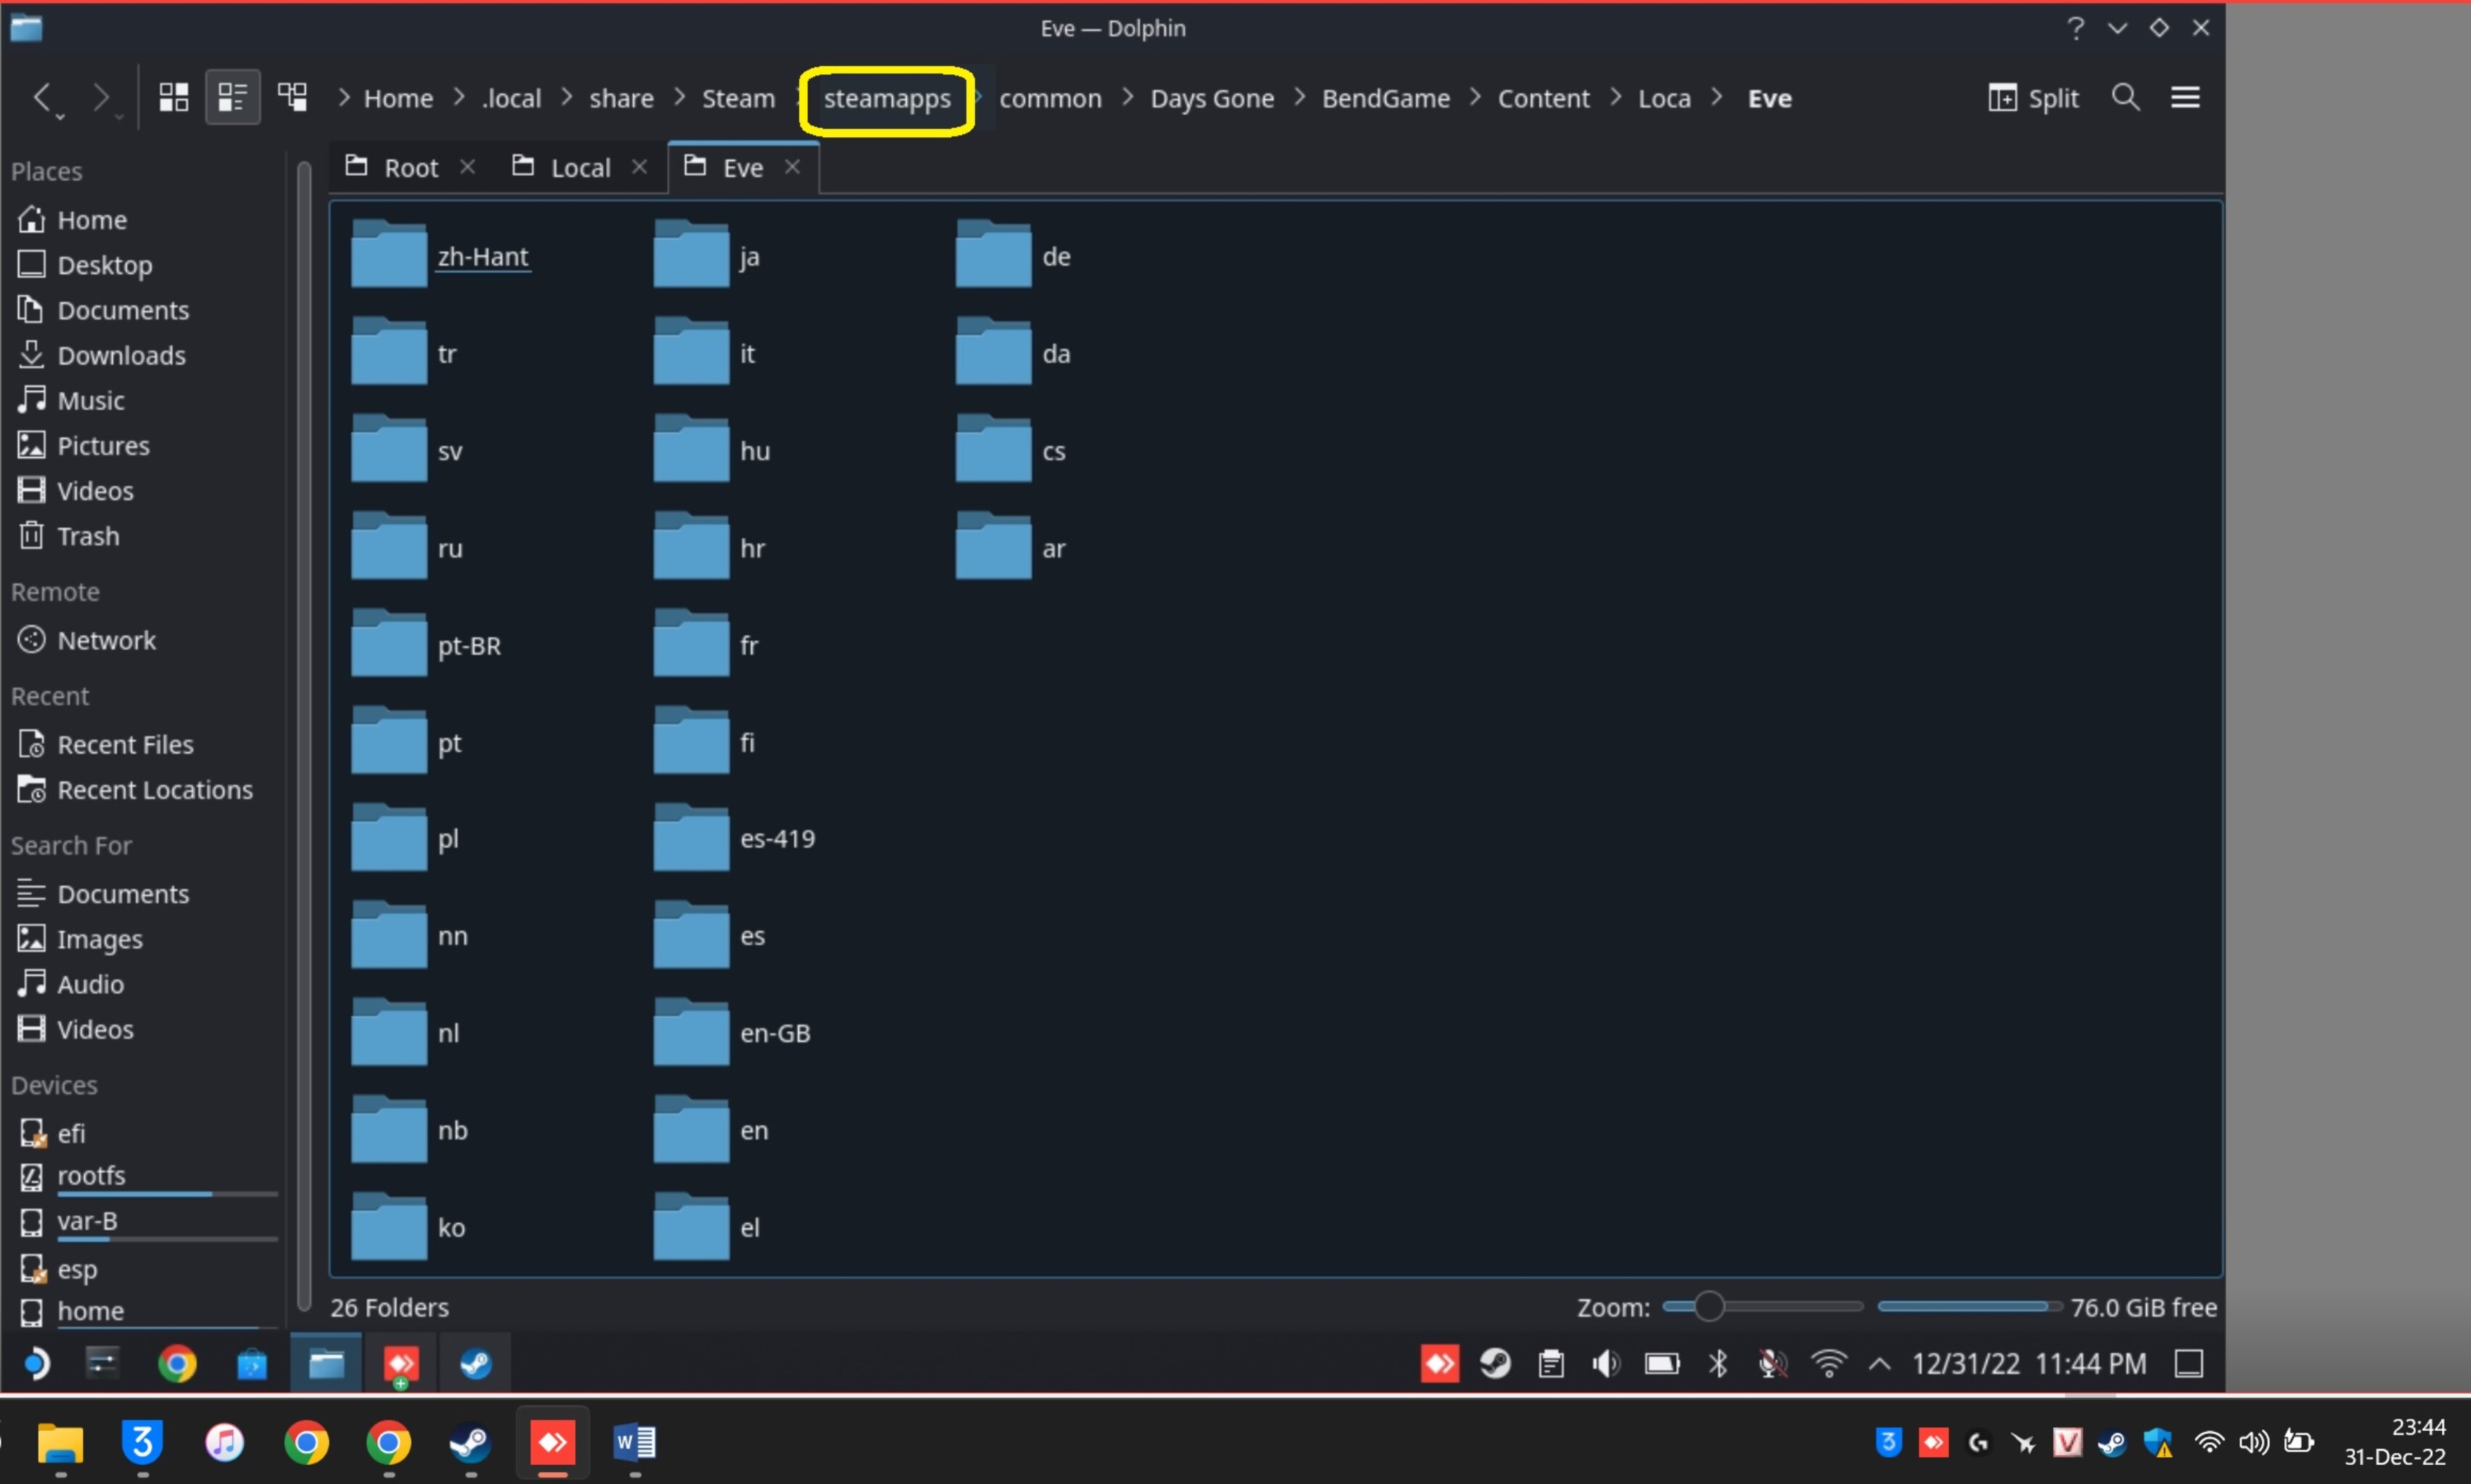Close the Root tab

click(x=467, y=167)
